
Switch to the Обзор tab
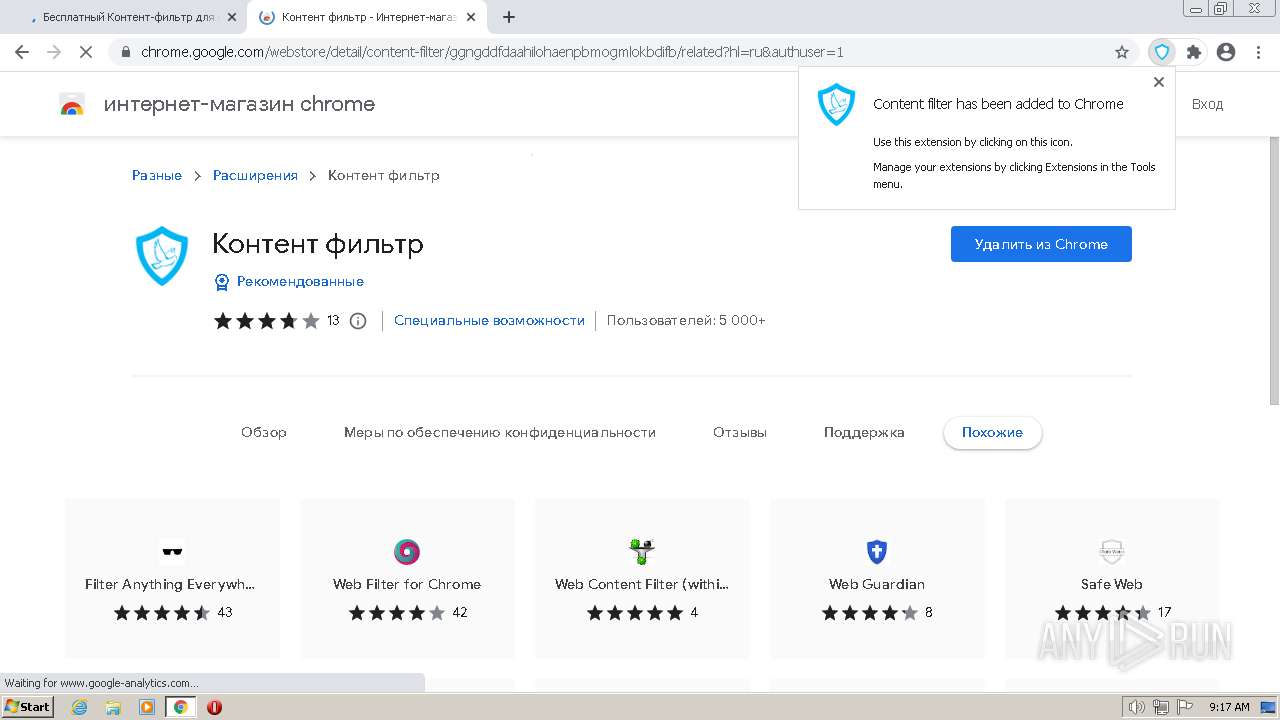264,433
